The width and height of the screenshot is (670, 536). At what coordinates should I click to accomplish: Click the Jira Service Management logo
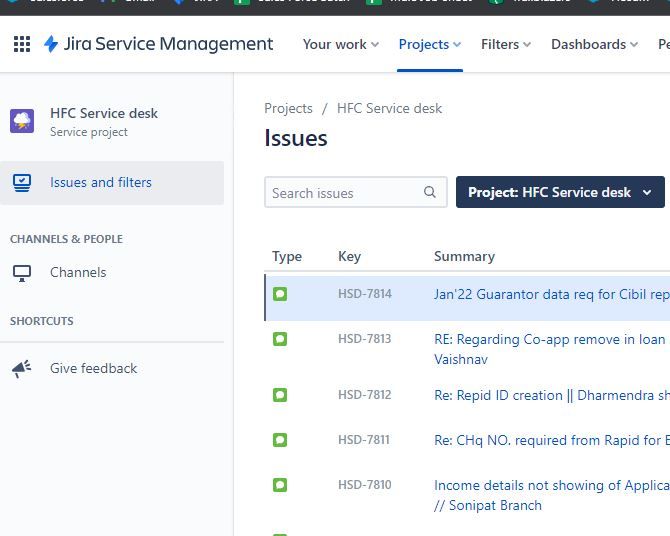159,44
